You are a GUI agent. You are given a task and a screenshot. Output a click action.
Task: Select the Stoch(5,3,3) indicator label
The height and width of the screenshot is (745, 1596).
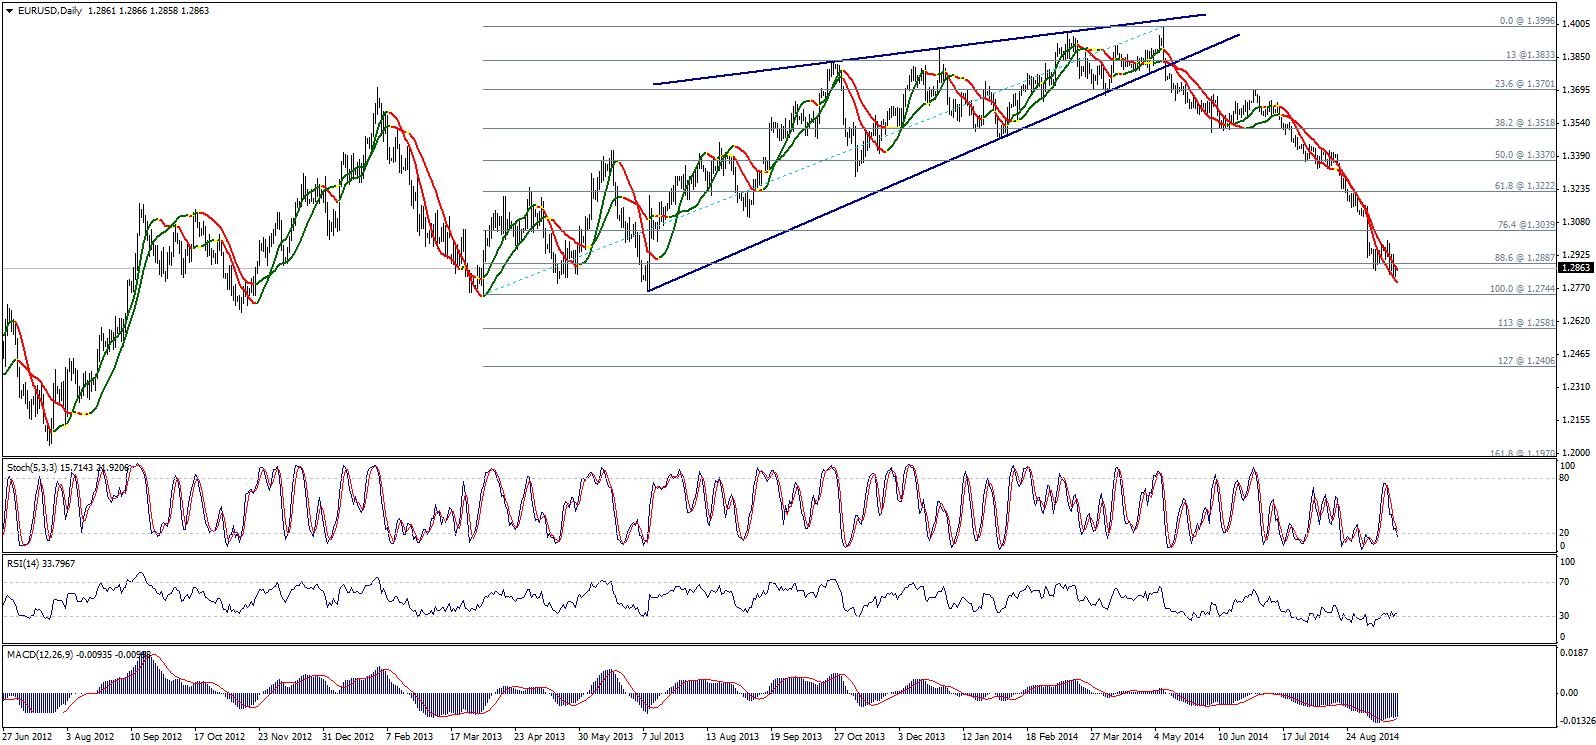[32, 467]
